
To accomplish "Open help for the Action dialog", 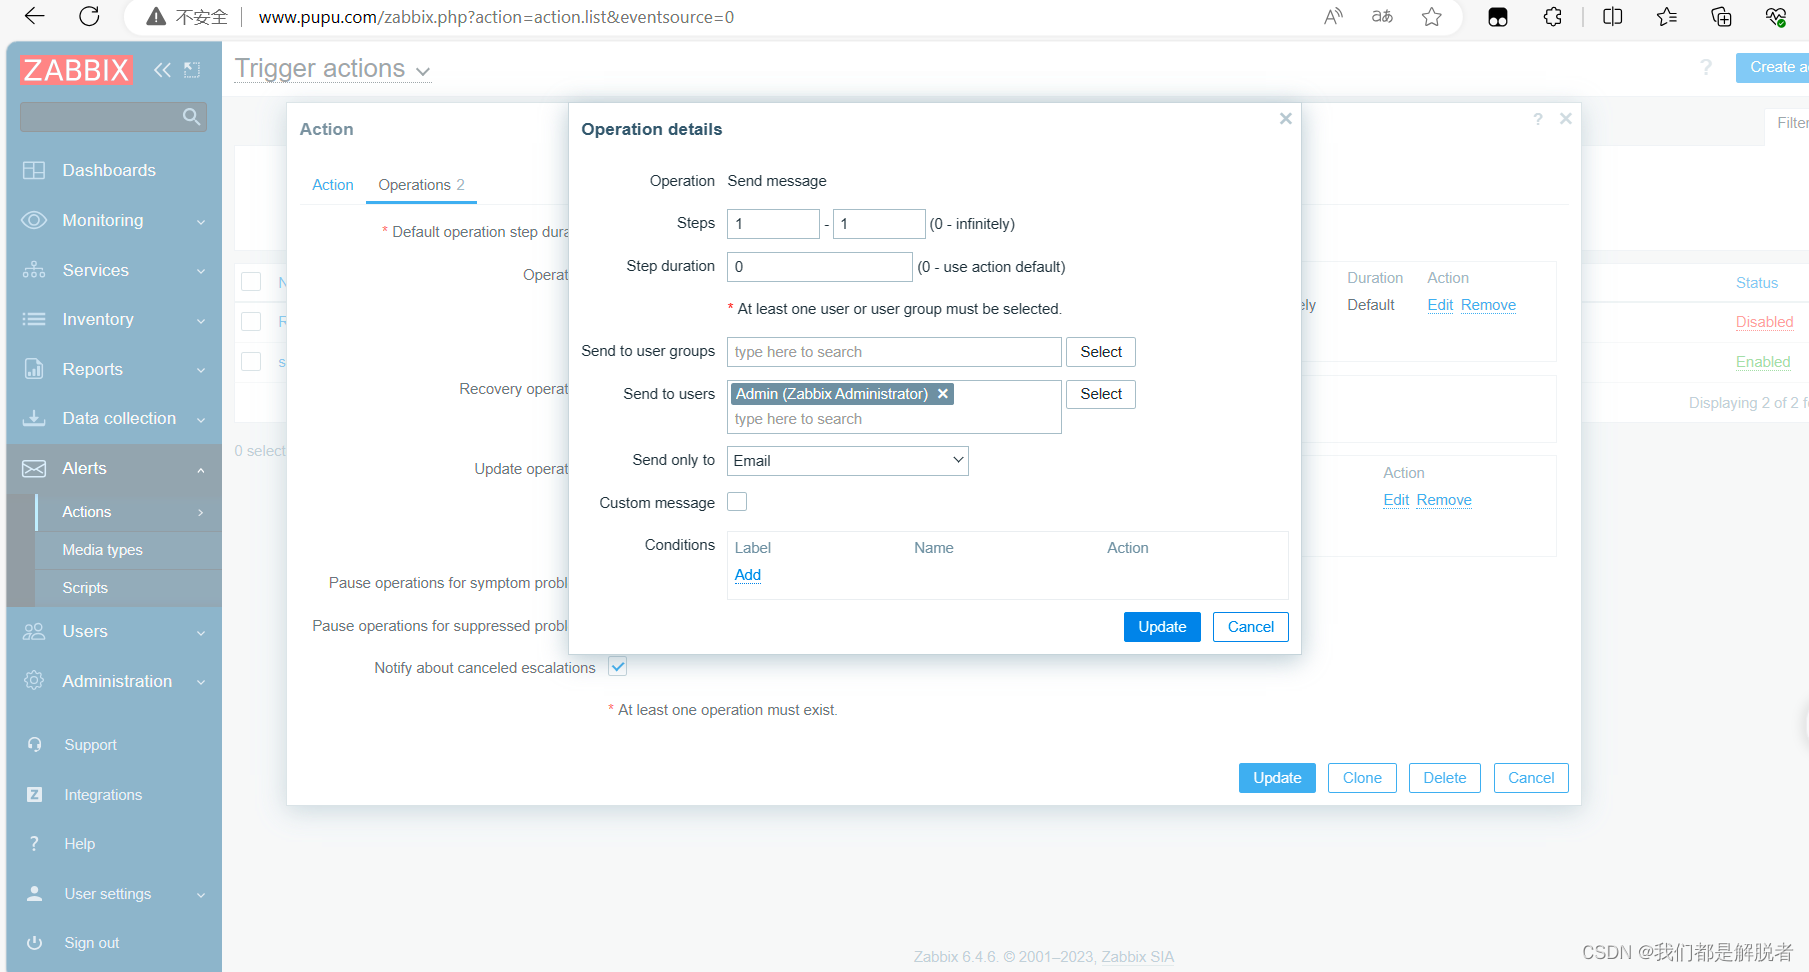I will tap(1538, 119).
